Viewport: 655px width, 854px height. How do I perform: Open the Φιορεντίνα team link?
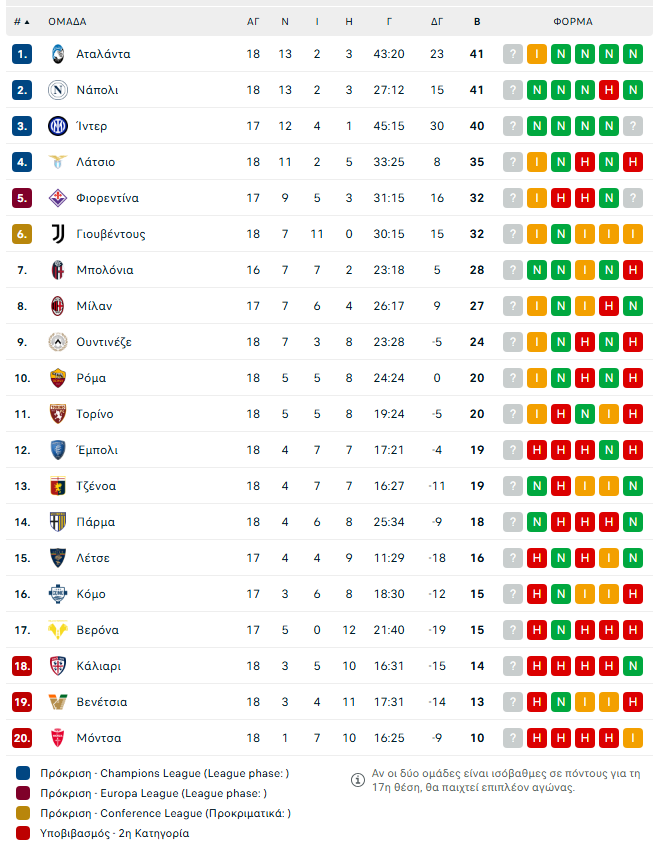coord(108,198)
